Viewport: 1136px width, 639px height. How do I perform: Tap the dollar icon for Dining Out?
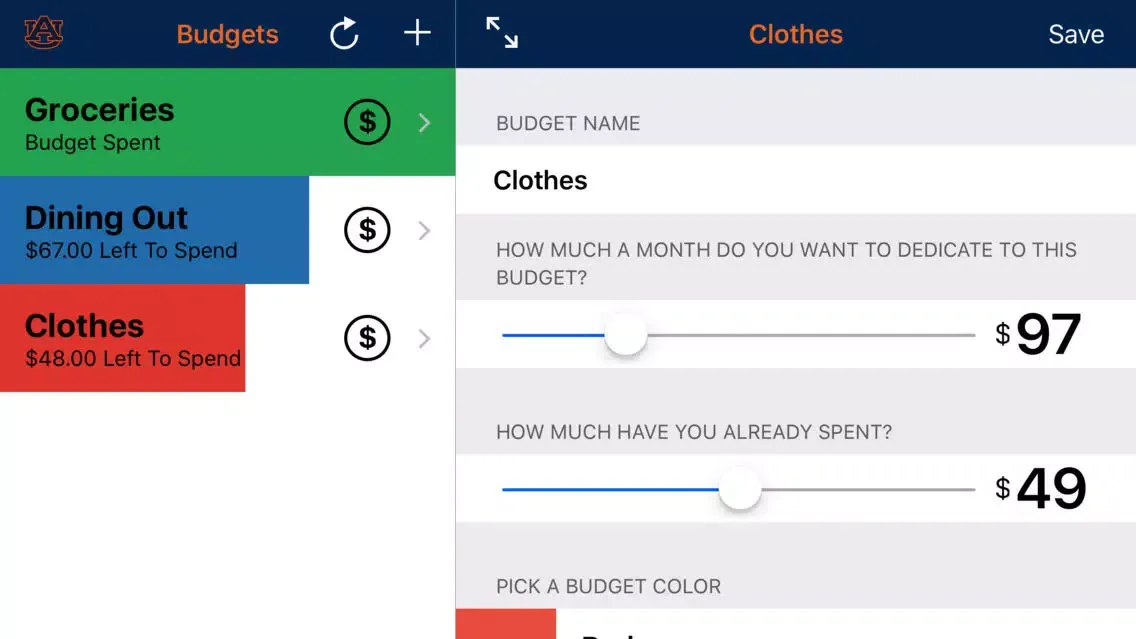click(367, 230)
